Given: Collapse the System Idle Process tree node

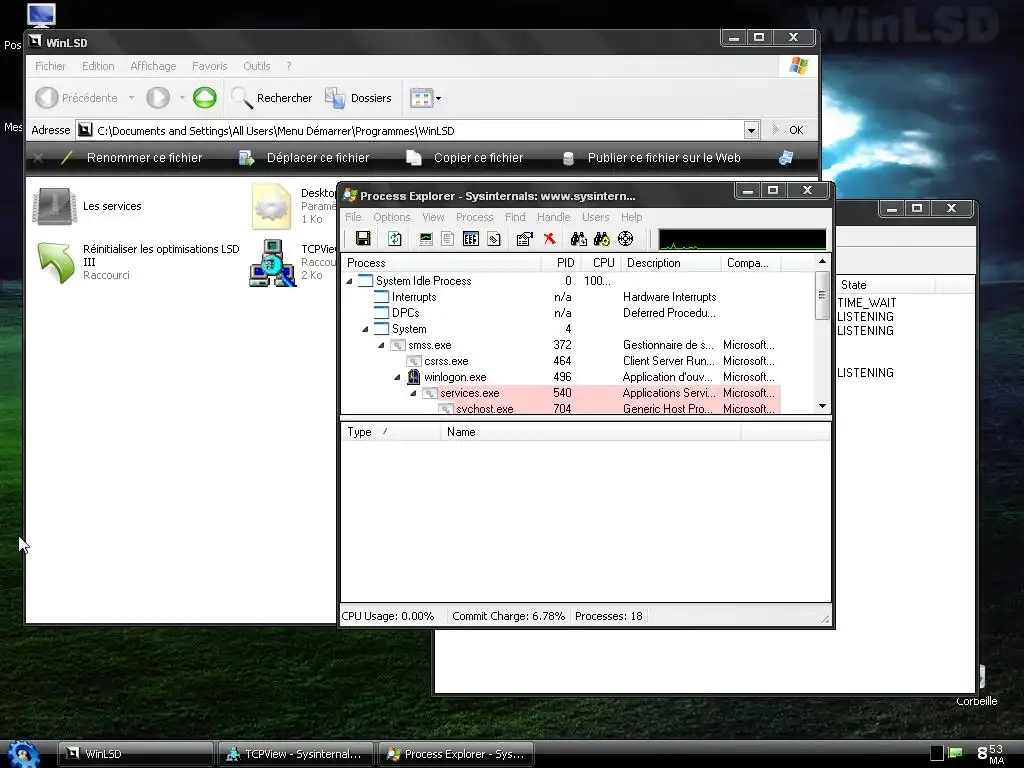Looking at the screenshot, I should tap(349, 281).
